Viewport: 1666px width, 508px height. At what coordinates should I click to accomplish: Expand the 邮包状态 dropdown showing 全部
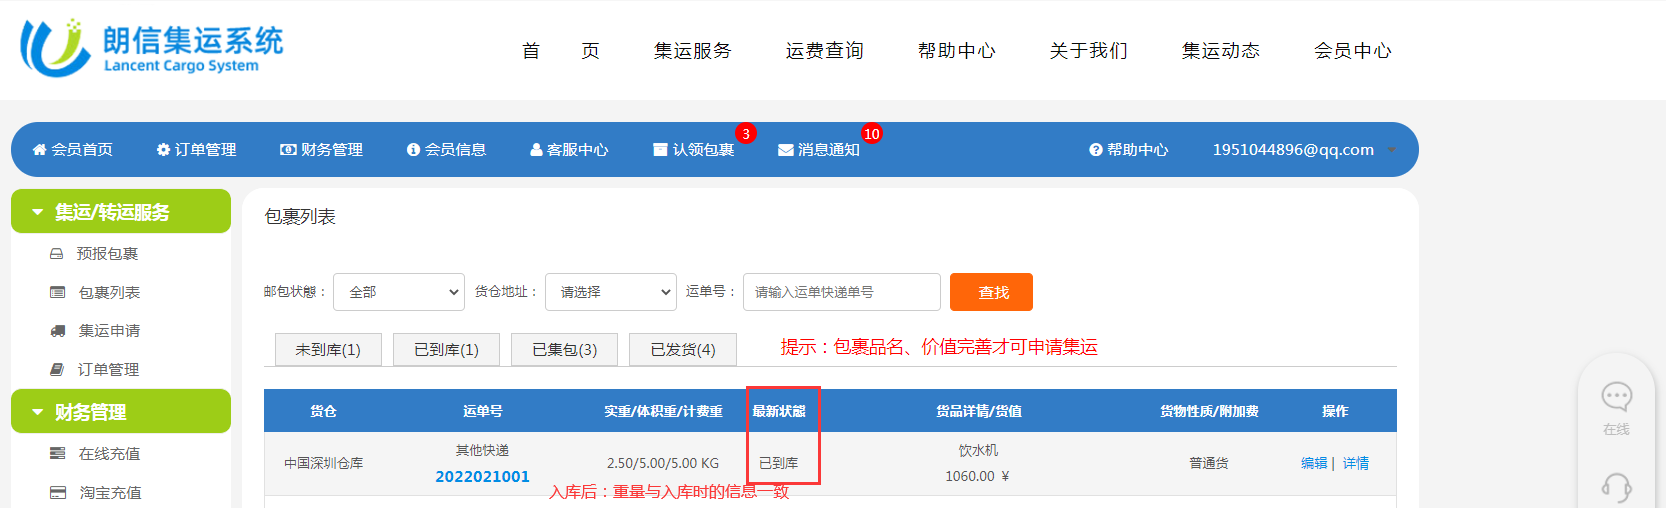click(x=398, y=292)
